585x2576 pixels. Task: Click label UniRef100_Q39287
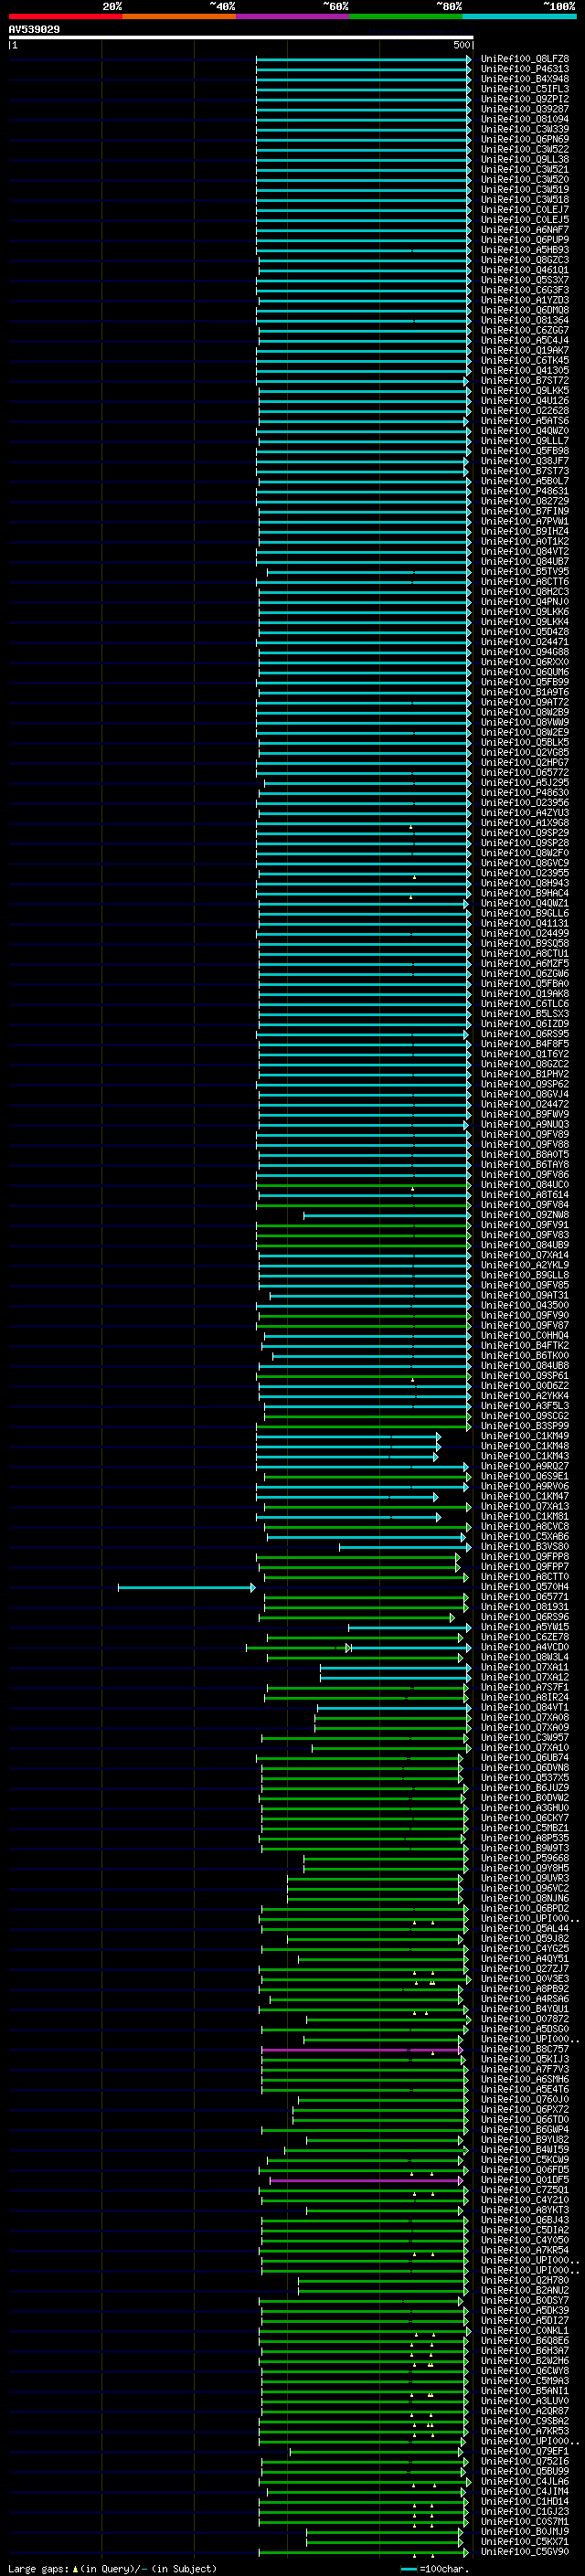524,109
